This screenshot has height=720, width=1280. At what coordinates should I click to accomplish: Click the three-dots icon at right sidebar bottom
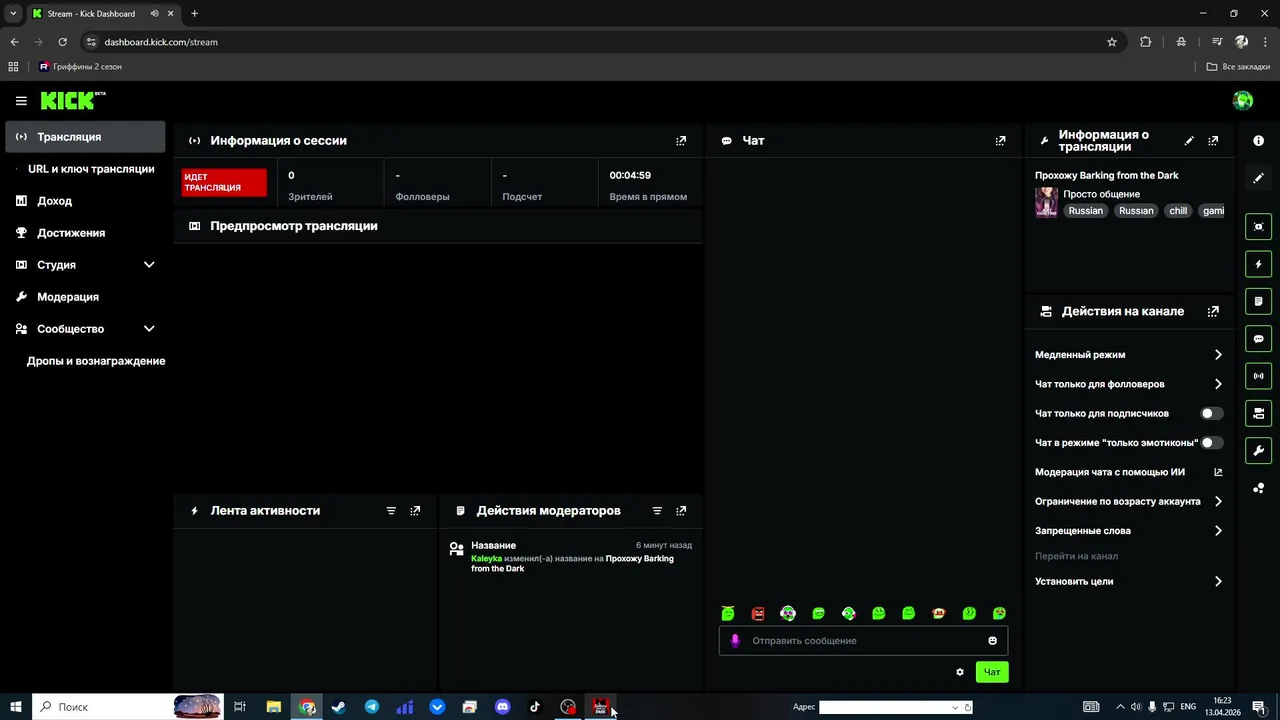point(1259,488)
